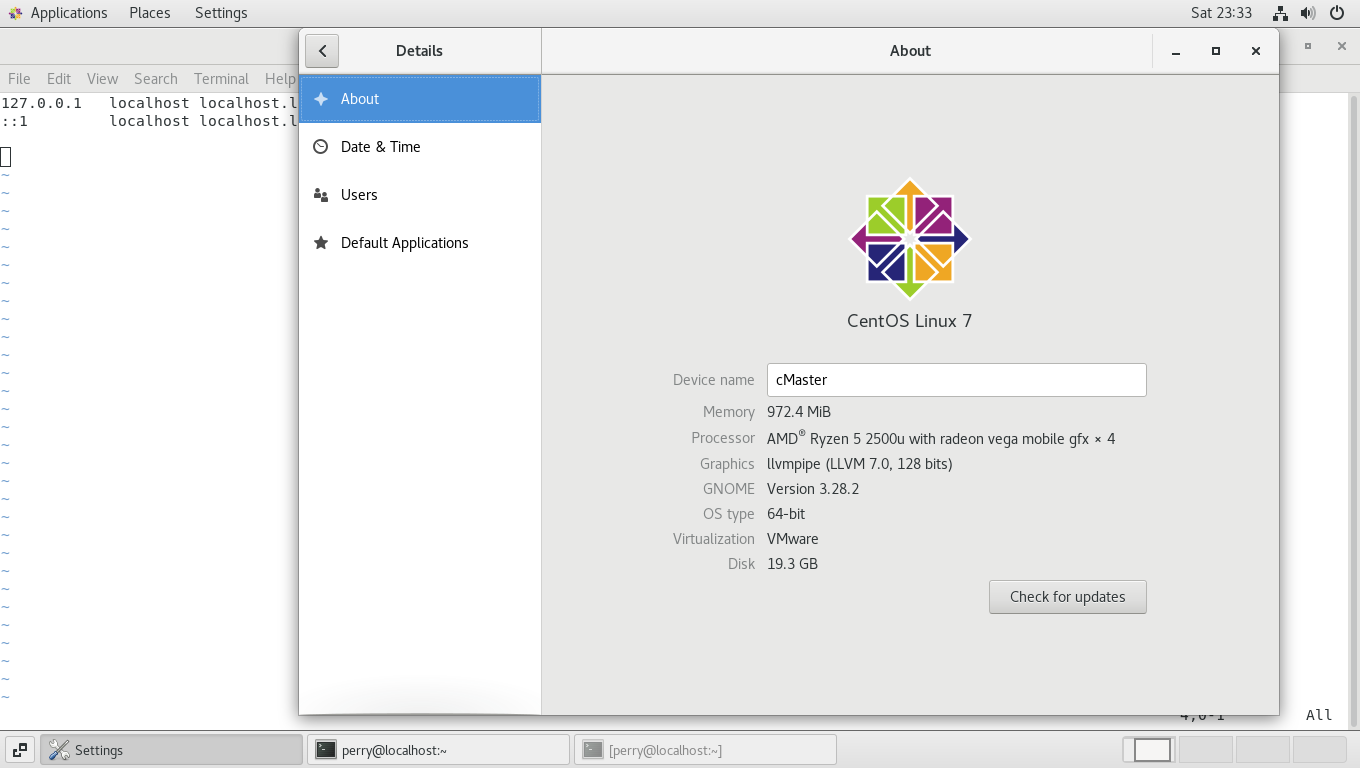Click the Users people icon
The height and width of the screenshot is (768, 1360).
[321, 195]
